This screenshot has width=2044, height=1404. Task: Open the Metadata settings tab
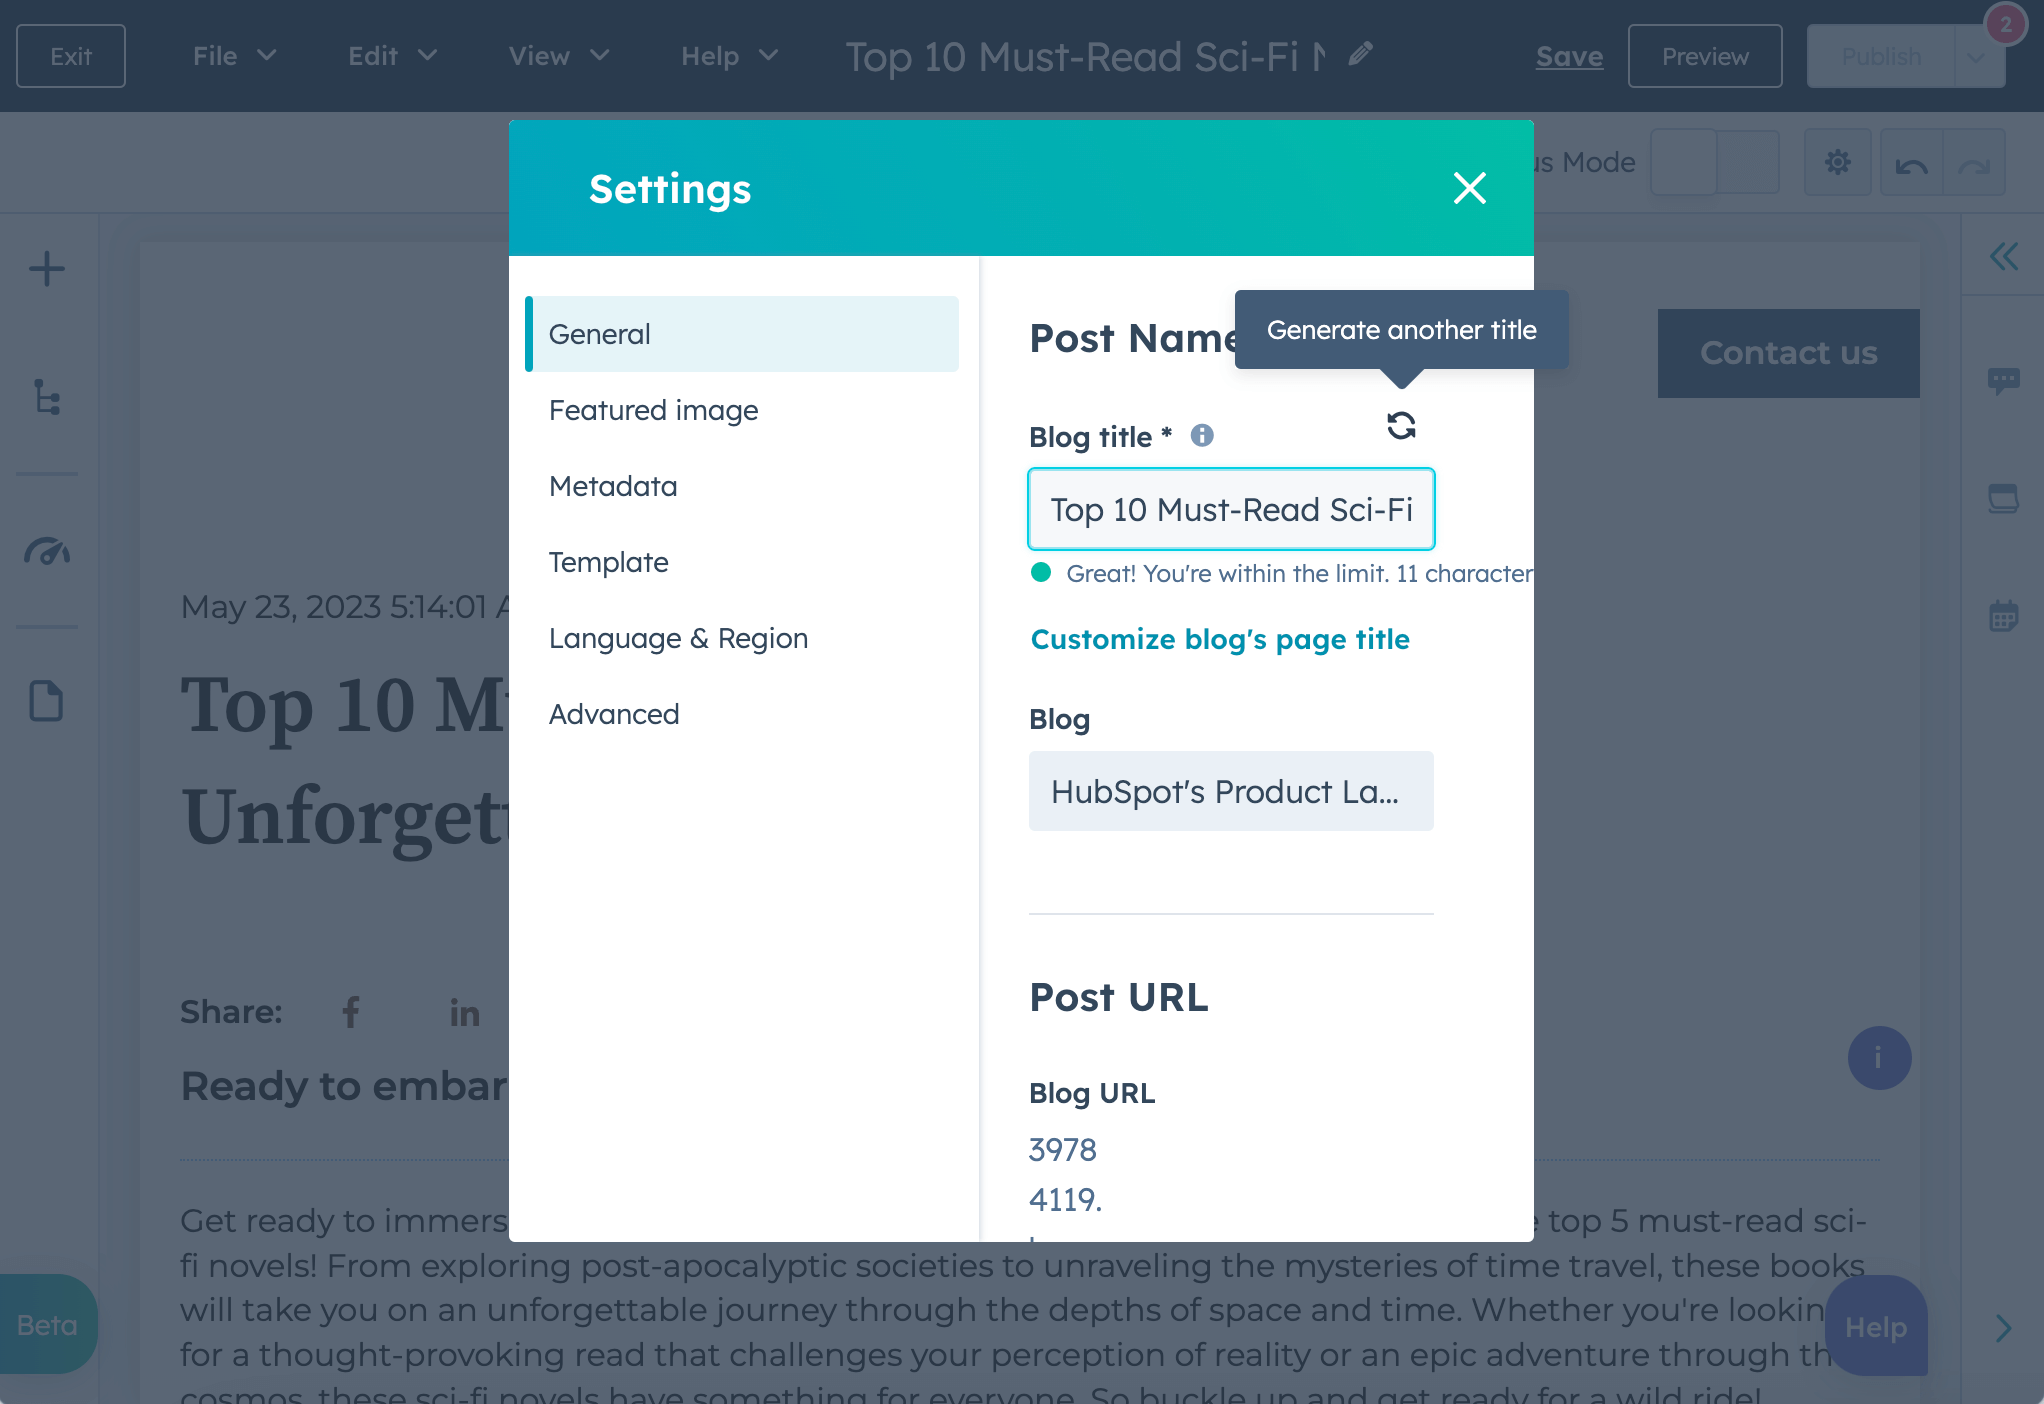pyautogui.click(x=614, y=485)
